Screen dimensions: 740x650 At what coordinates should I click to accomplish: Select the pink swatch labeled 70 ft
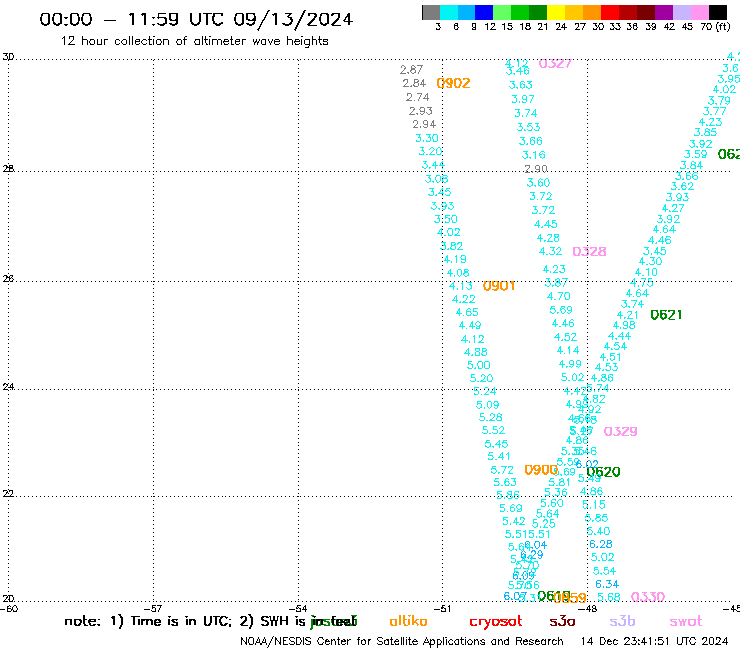pyautogui.click(x=699, y=12)
